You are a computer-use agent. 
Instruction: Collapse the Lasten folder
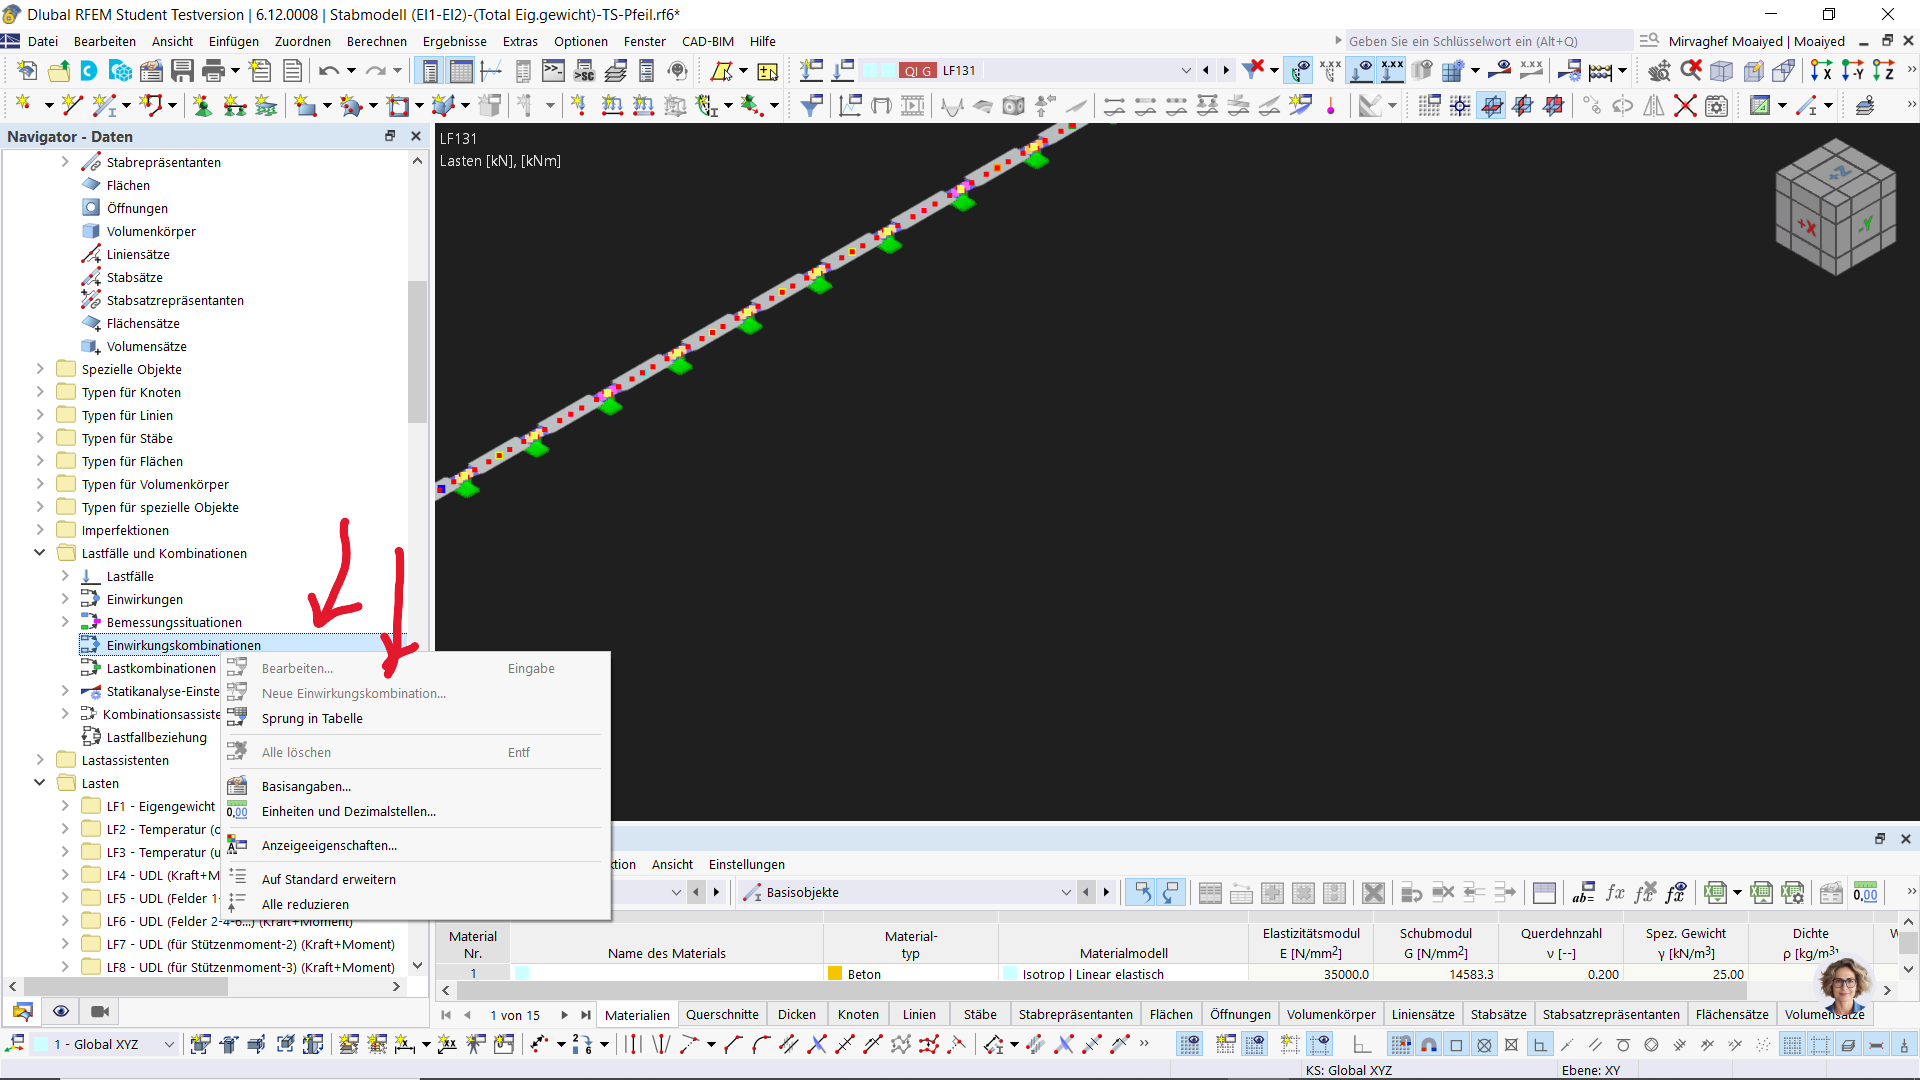(x=40, y=783)
